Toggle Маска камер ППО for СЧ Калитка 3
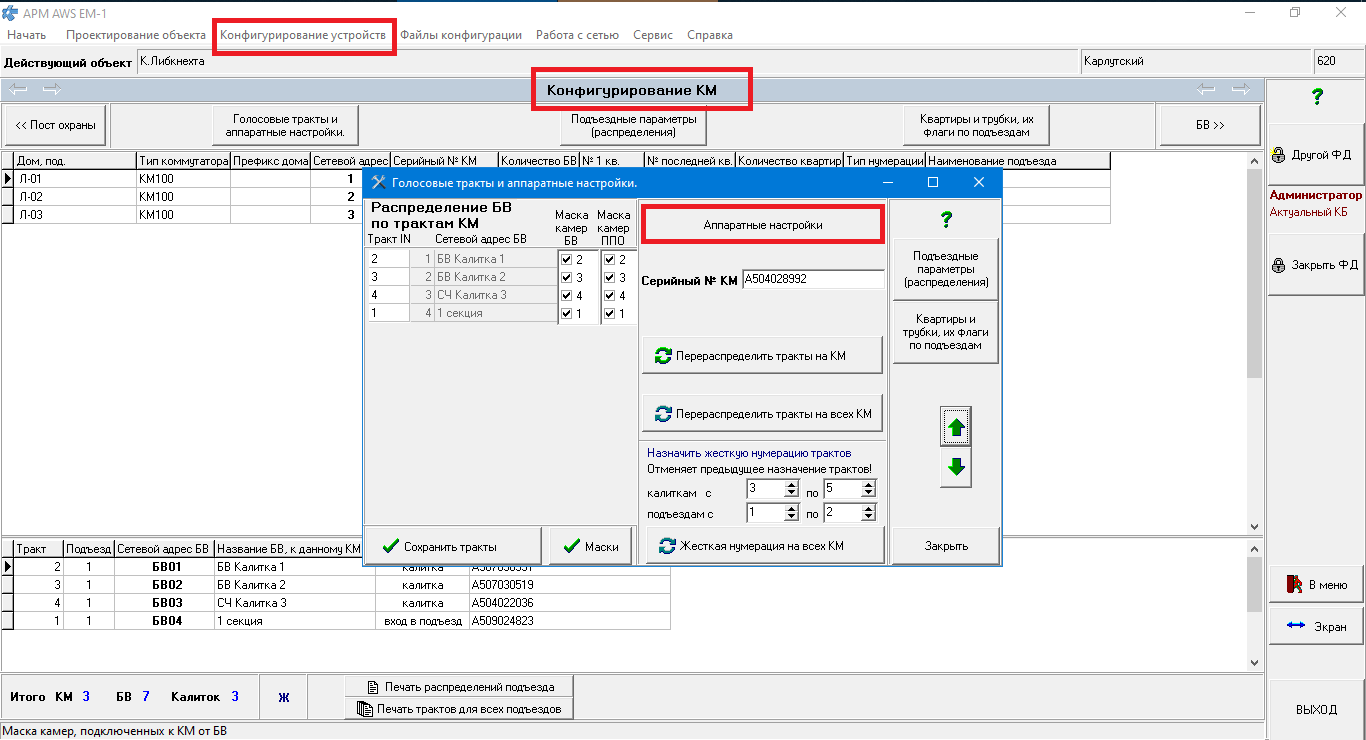1366x740 pixels. [x=609, y=296]
